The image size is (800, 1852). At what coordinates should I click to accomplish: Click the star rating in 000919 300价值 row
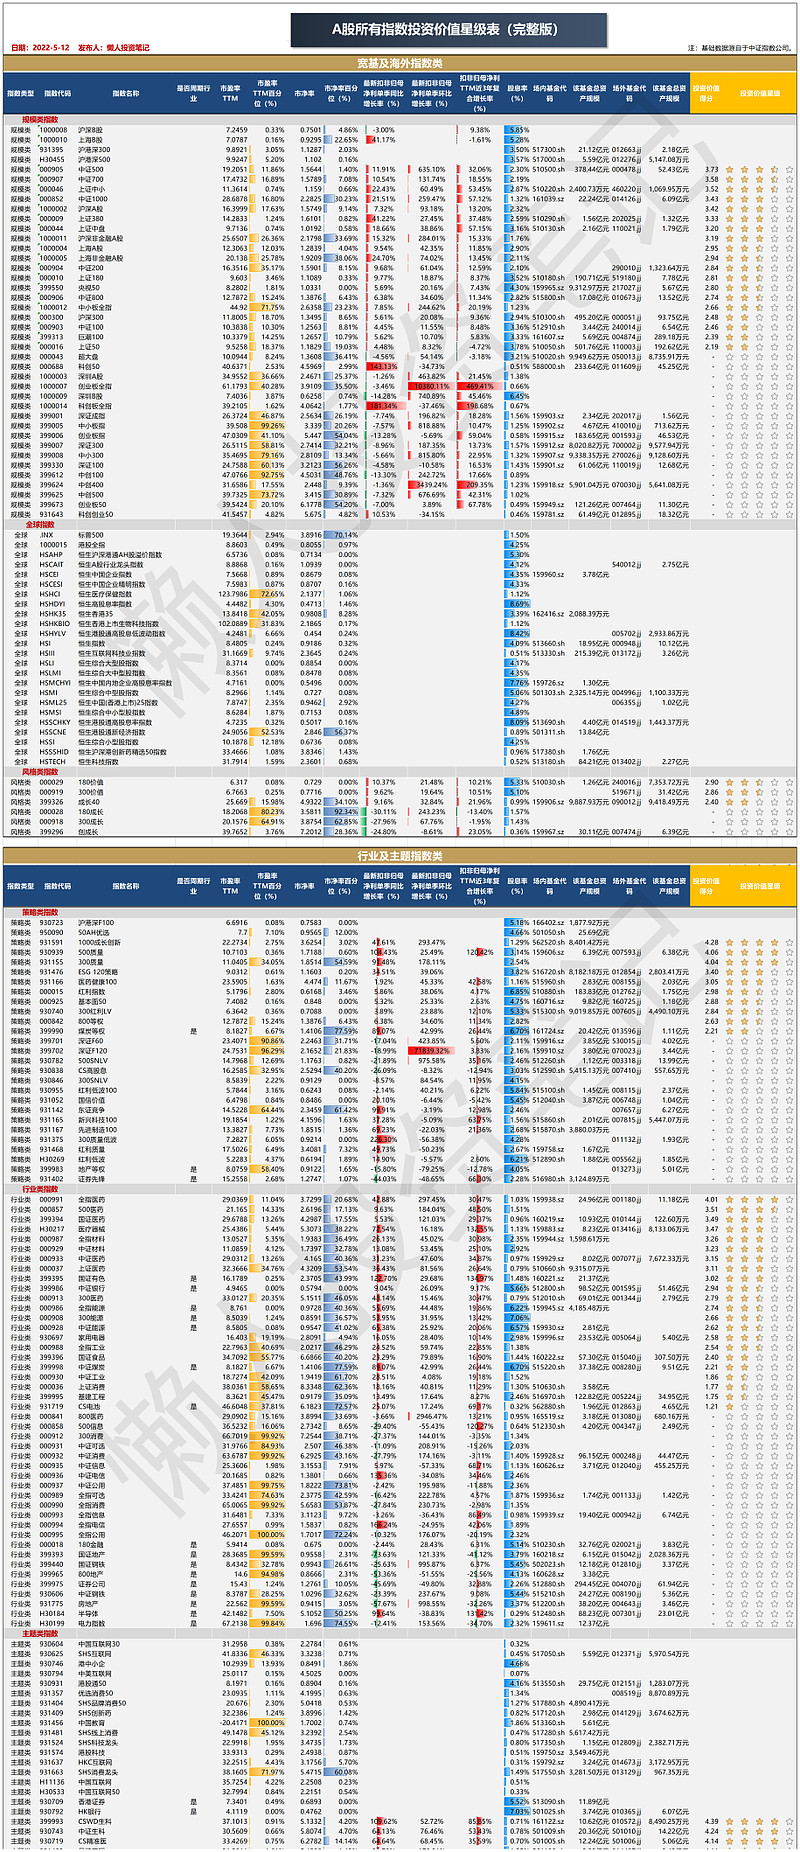pos(758,792)
